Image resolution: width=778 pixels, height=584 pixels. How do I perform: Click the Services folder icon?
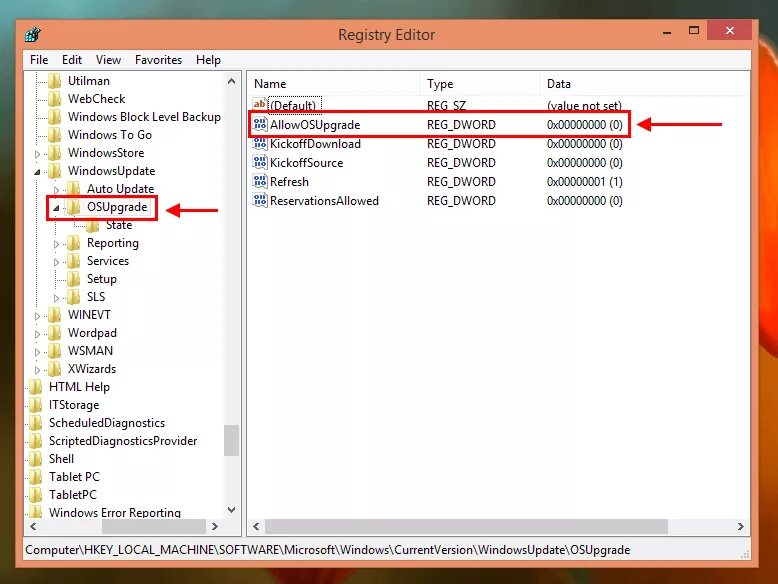click(74, 260)
